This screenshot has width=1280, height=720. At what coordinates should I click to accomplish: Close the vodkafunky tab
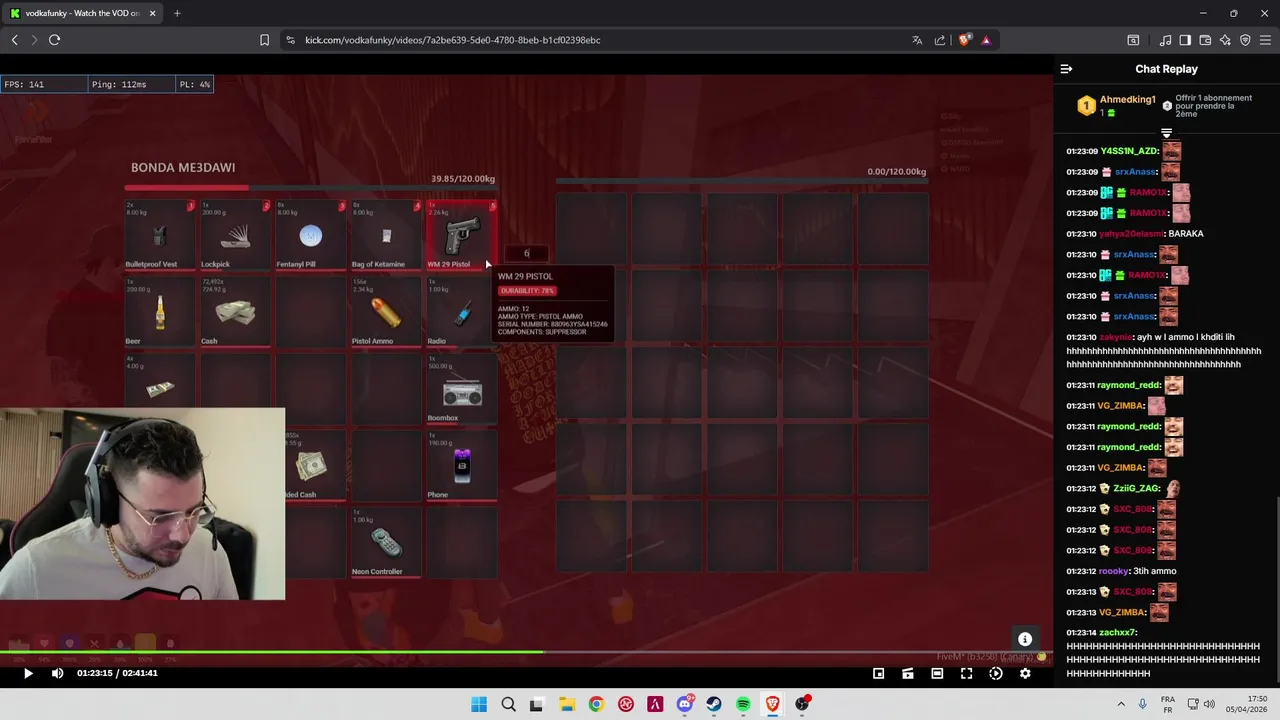point(152,13)
